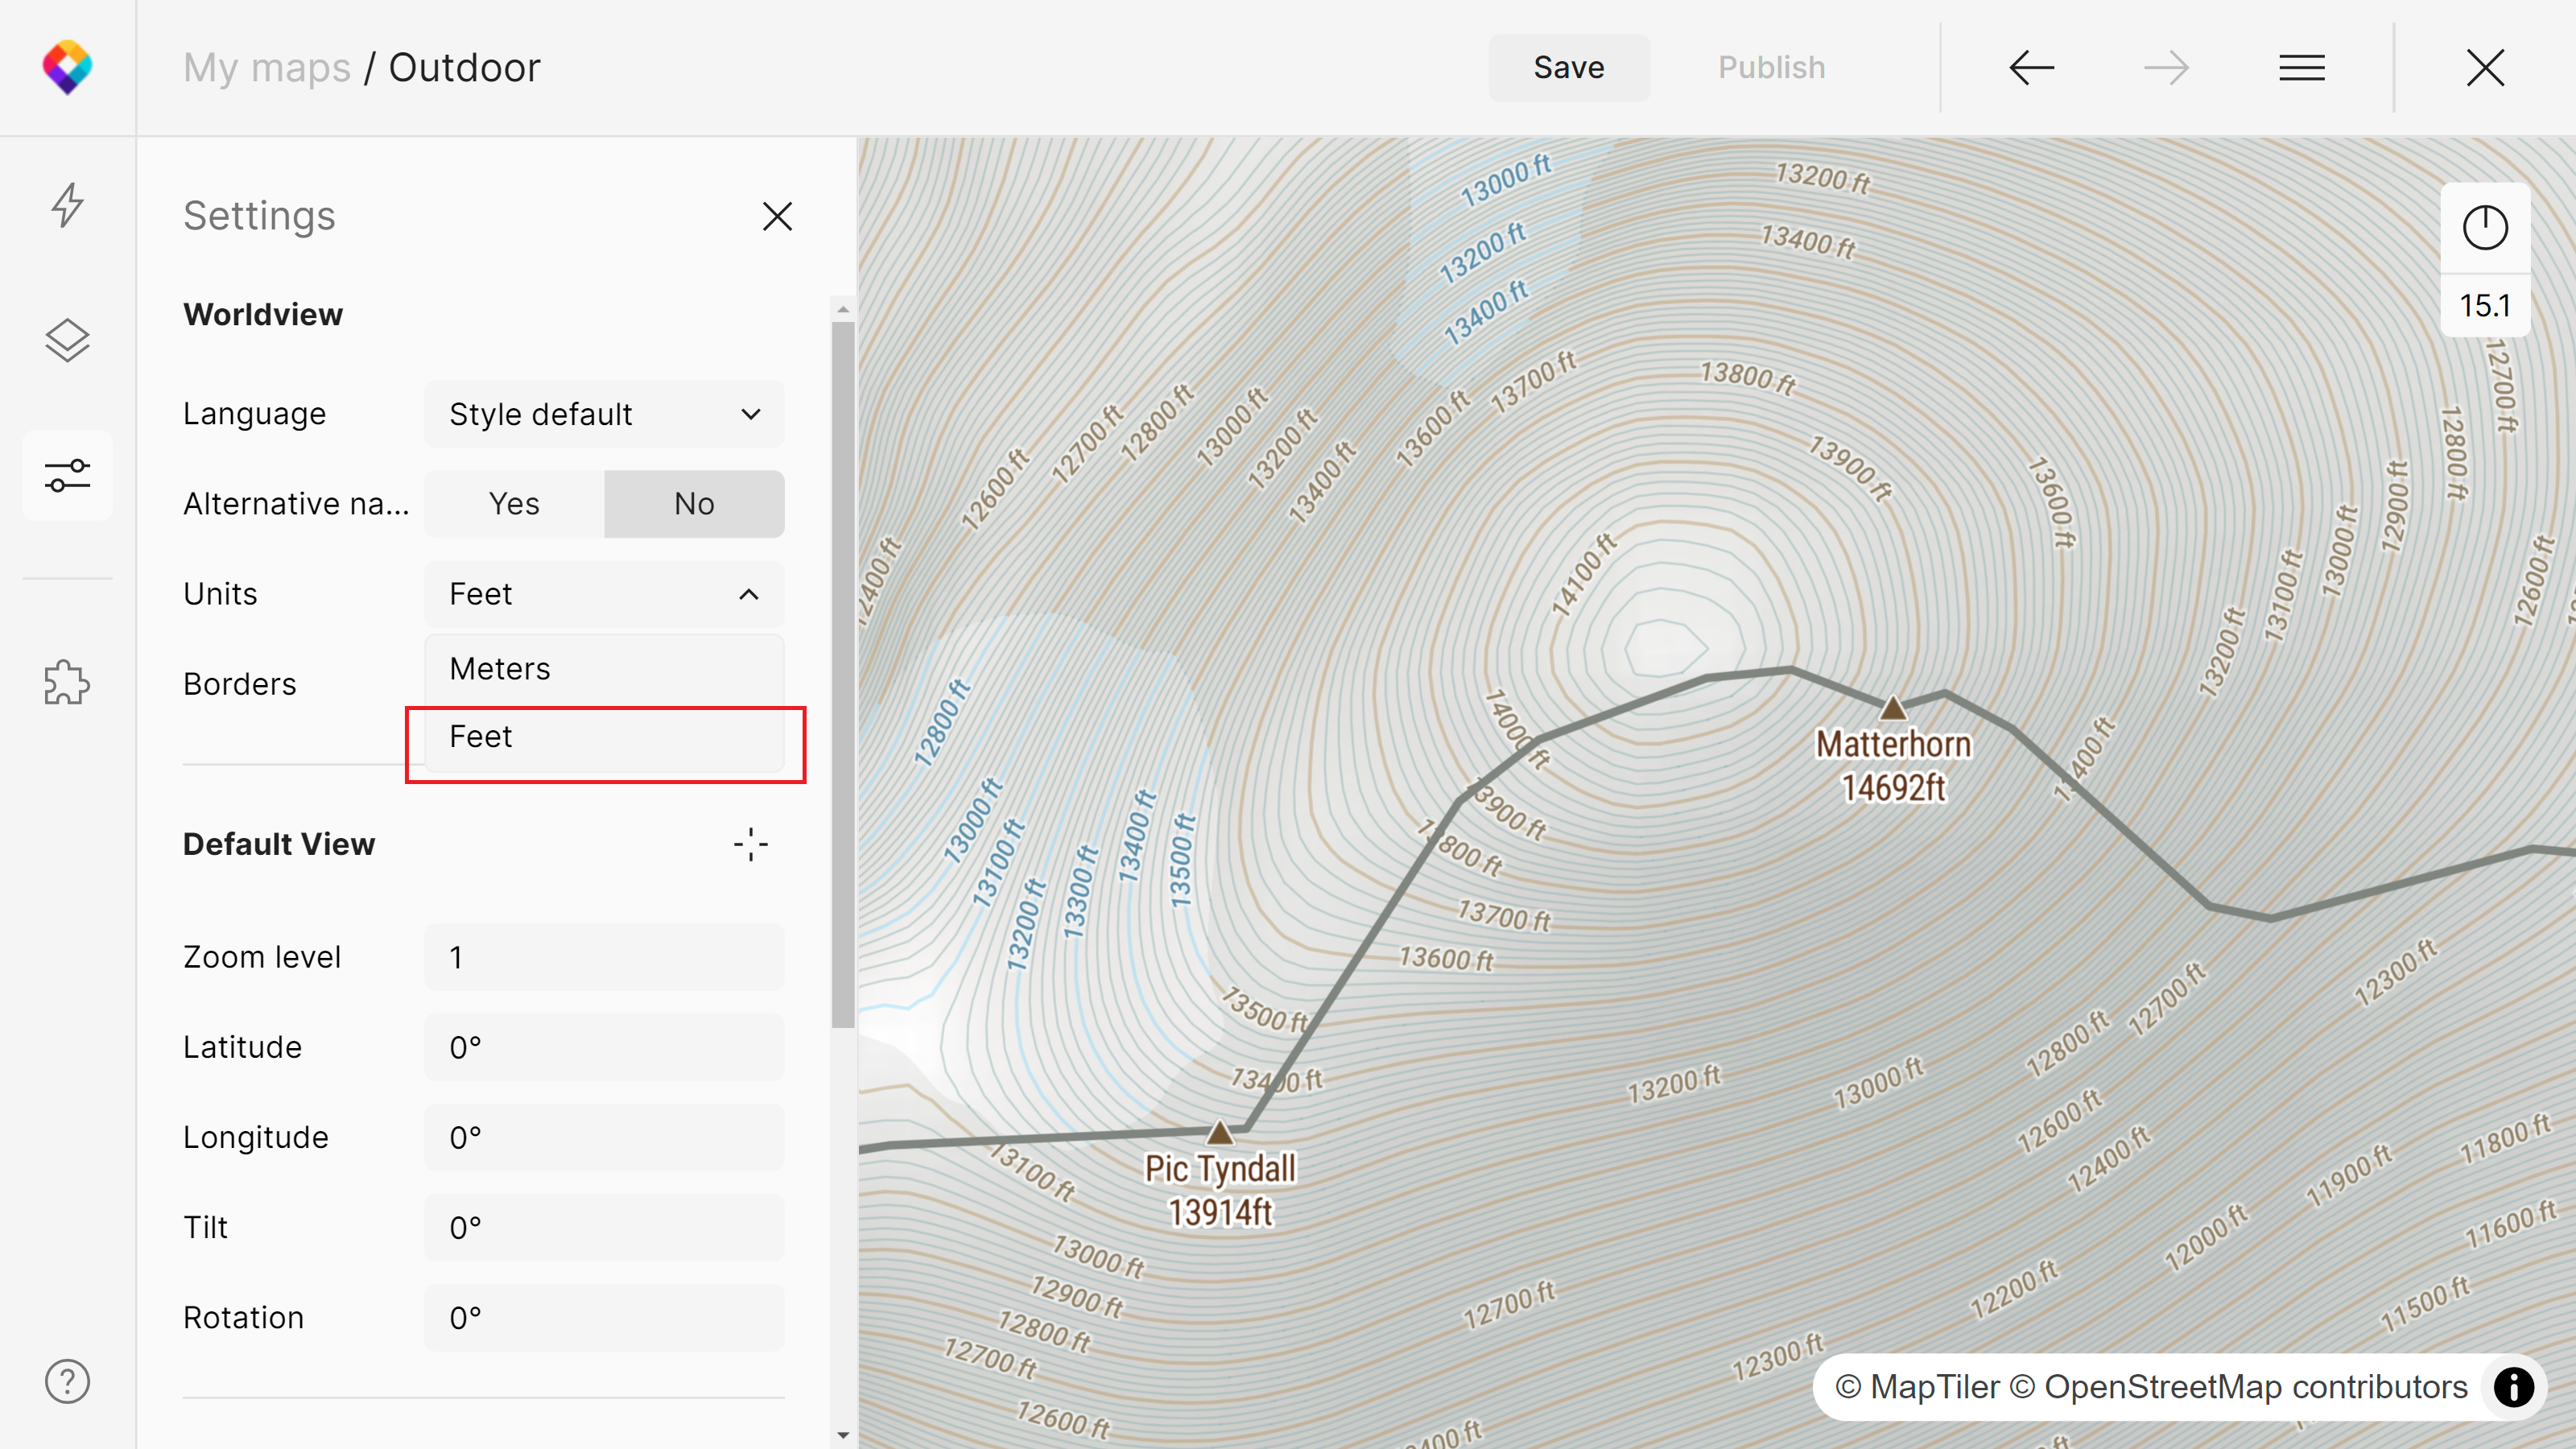This screenshot has width=2576, height=1449.
Task: Open the lightning bolt quick panel
Action: (x=67, y=205)
